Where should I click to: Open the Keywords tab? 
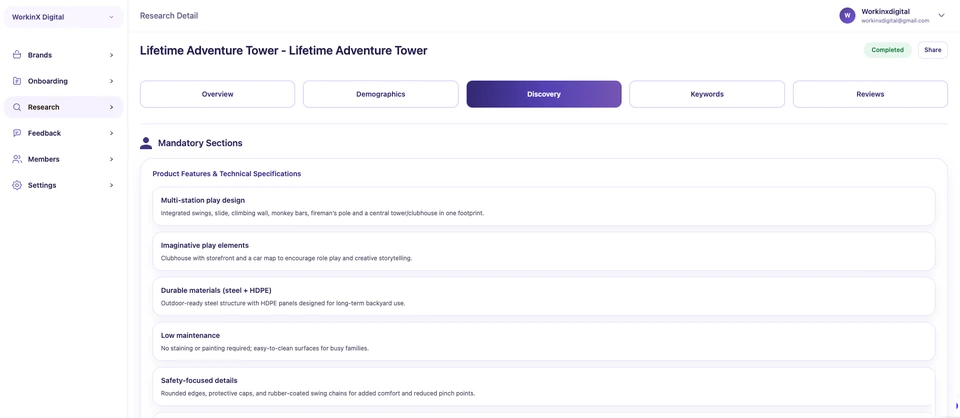707,94
